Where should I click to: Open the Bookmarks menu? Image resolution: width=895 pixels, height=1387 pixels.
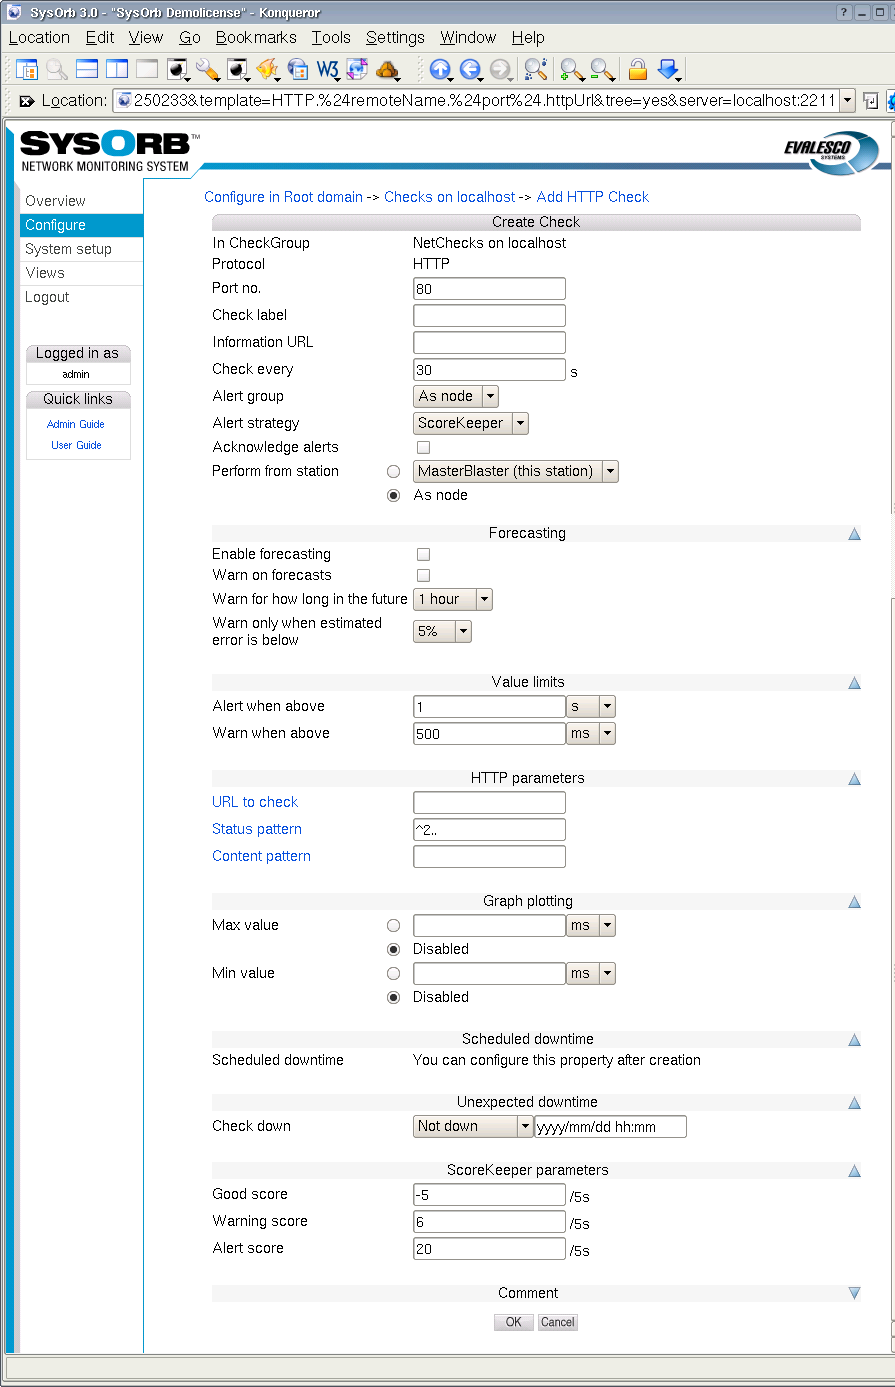(256, 37)
